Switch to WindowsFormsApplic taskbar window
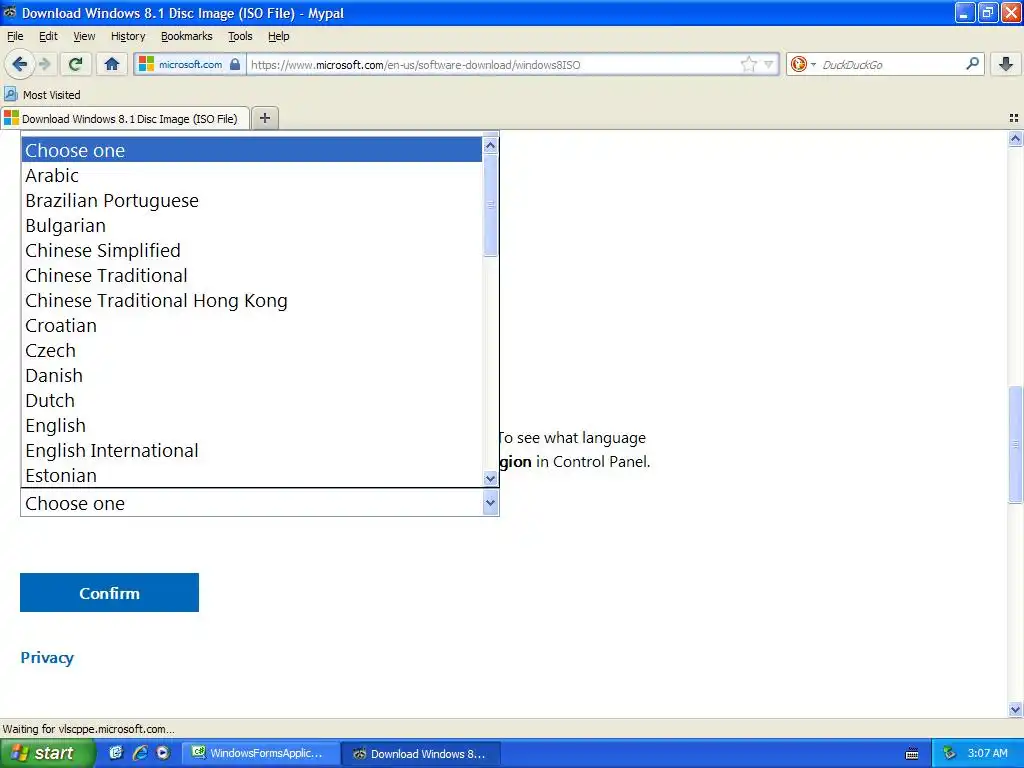This screenshot has height=768, width=1024. (x=259, y=753)
